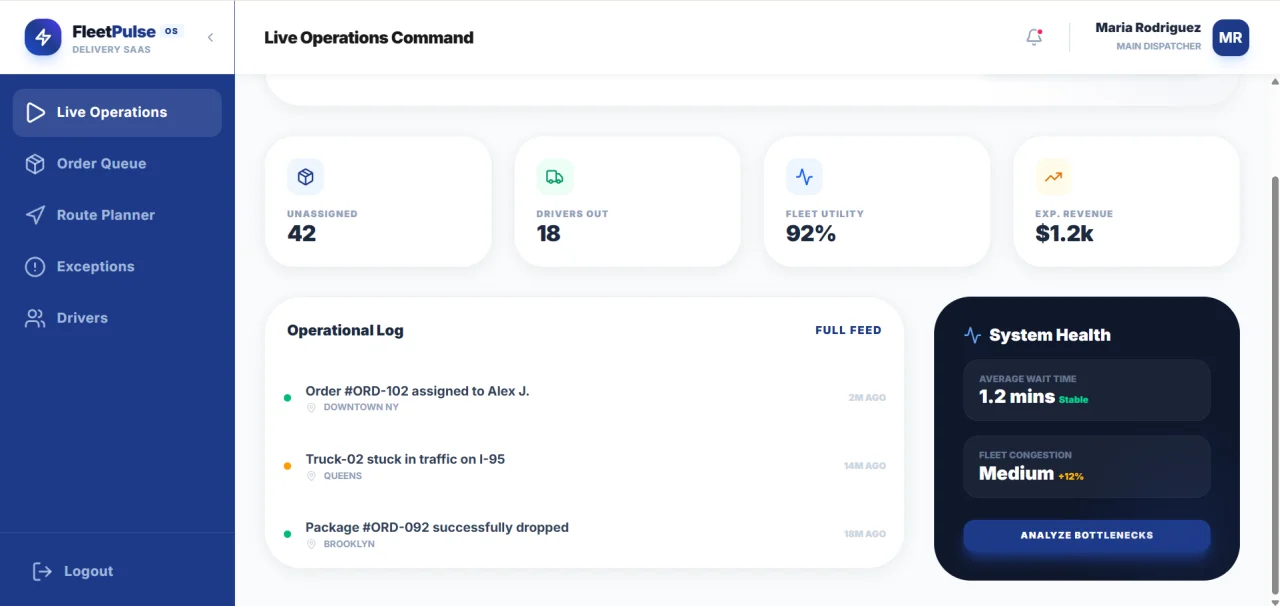Open the Drivers section
Screen dimensions: 1280x606
coord(117,318)
